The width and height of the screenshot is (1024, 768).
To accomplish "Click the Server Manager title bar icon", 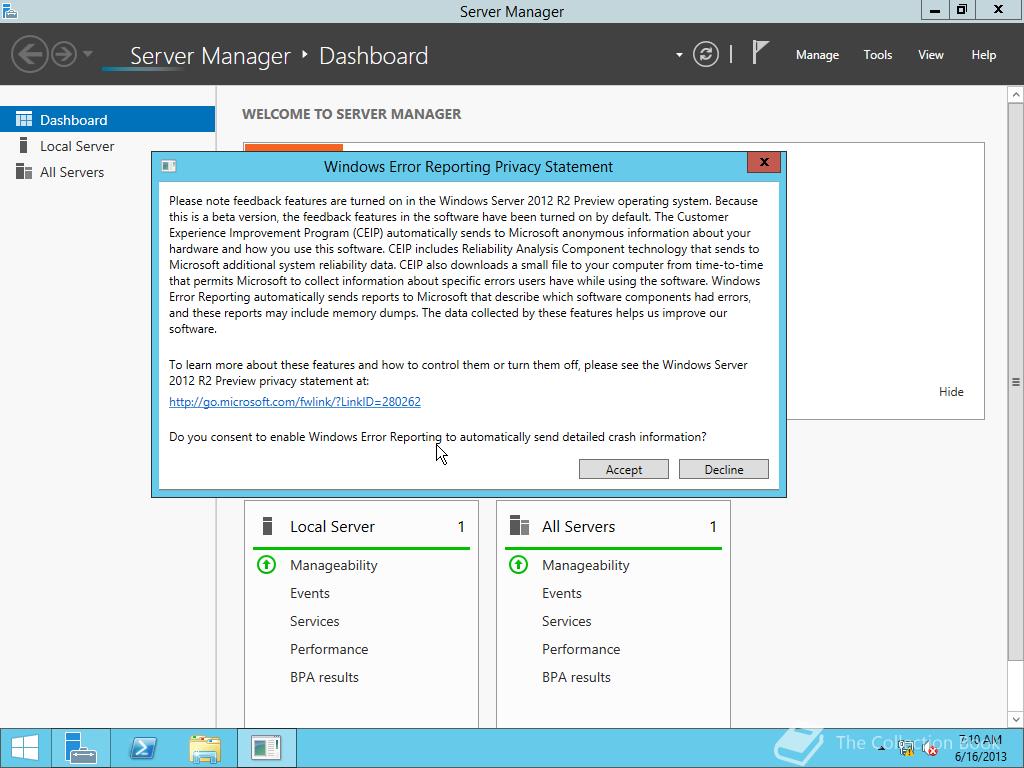I will click(9, 10).
